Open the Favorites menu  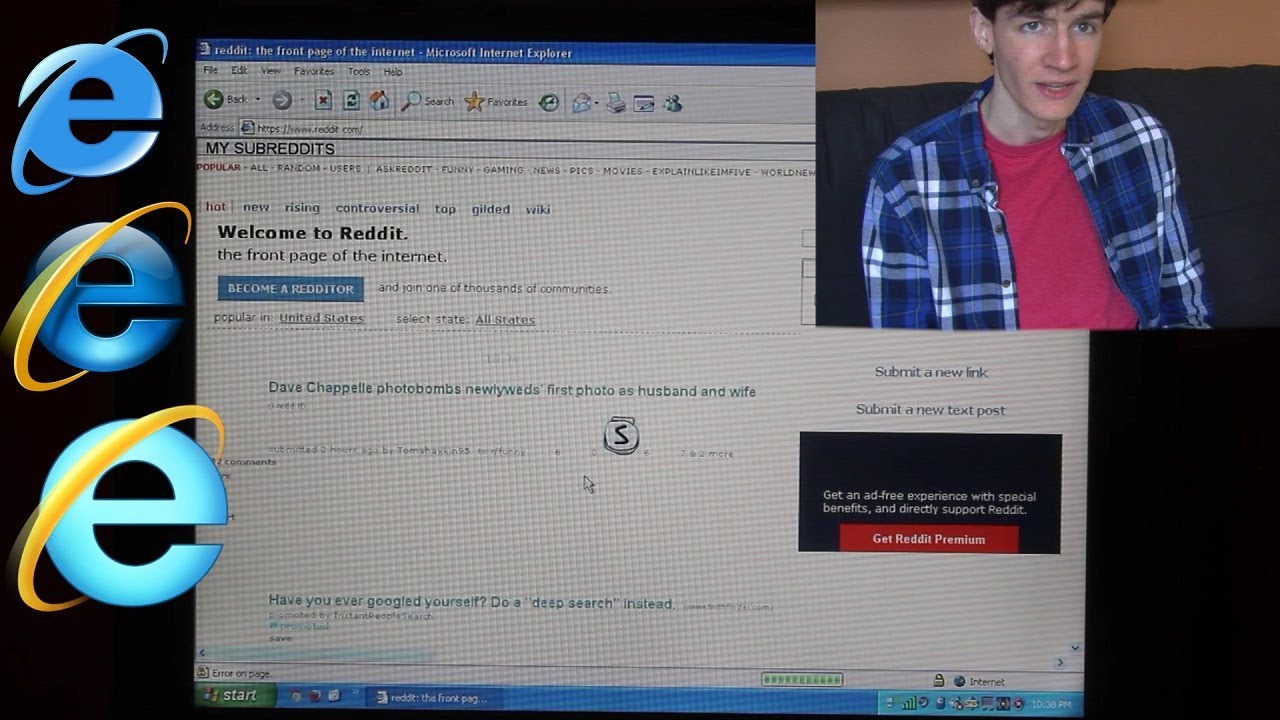point(314,71)
